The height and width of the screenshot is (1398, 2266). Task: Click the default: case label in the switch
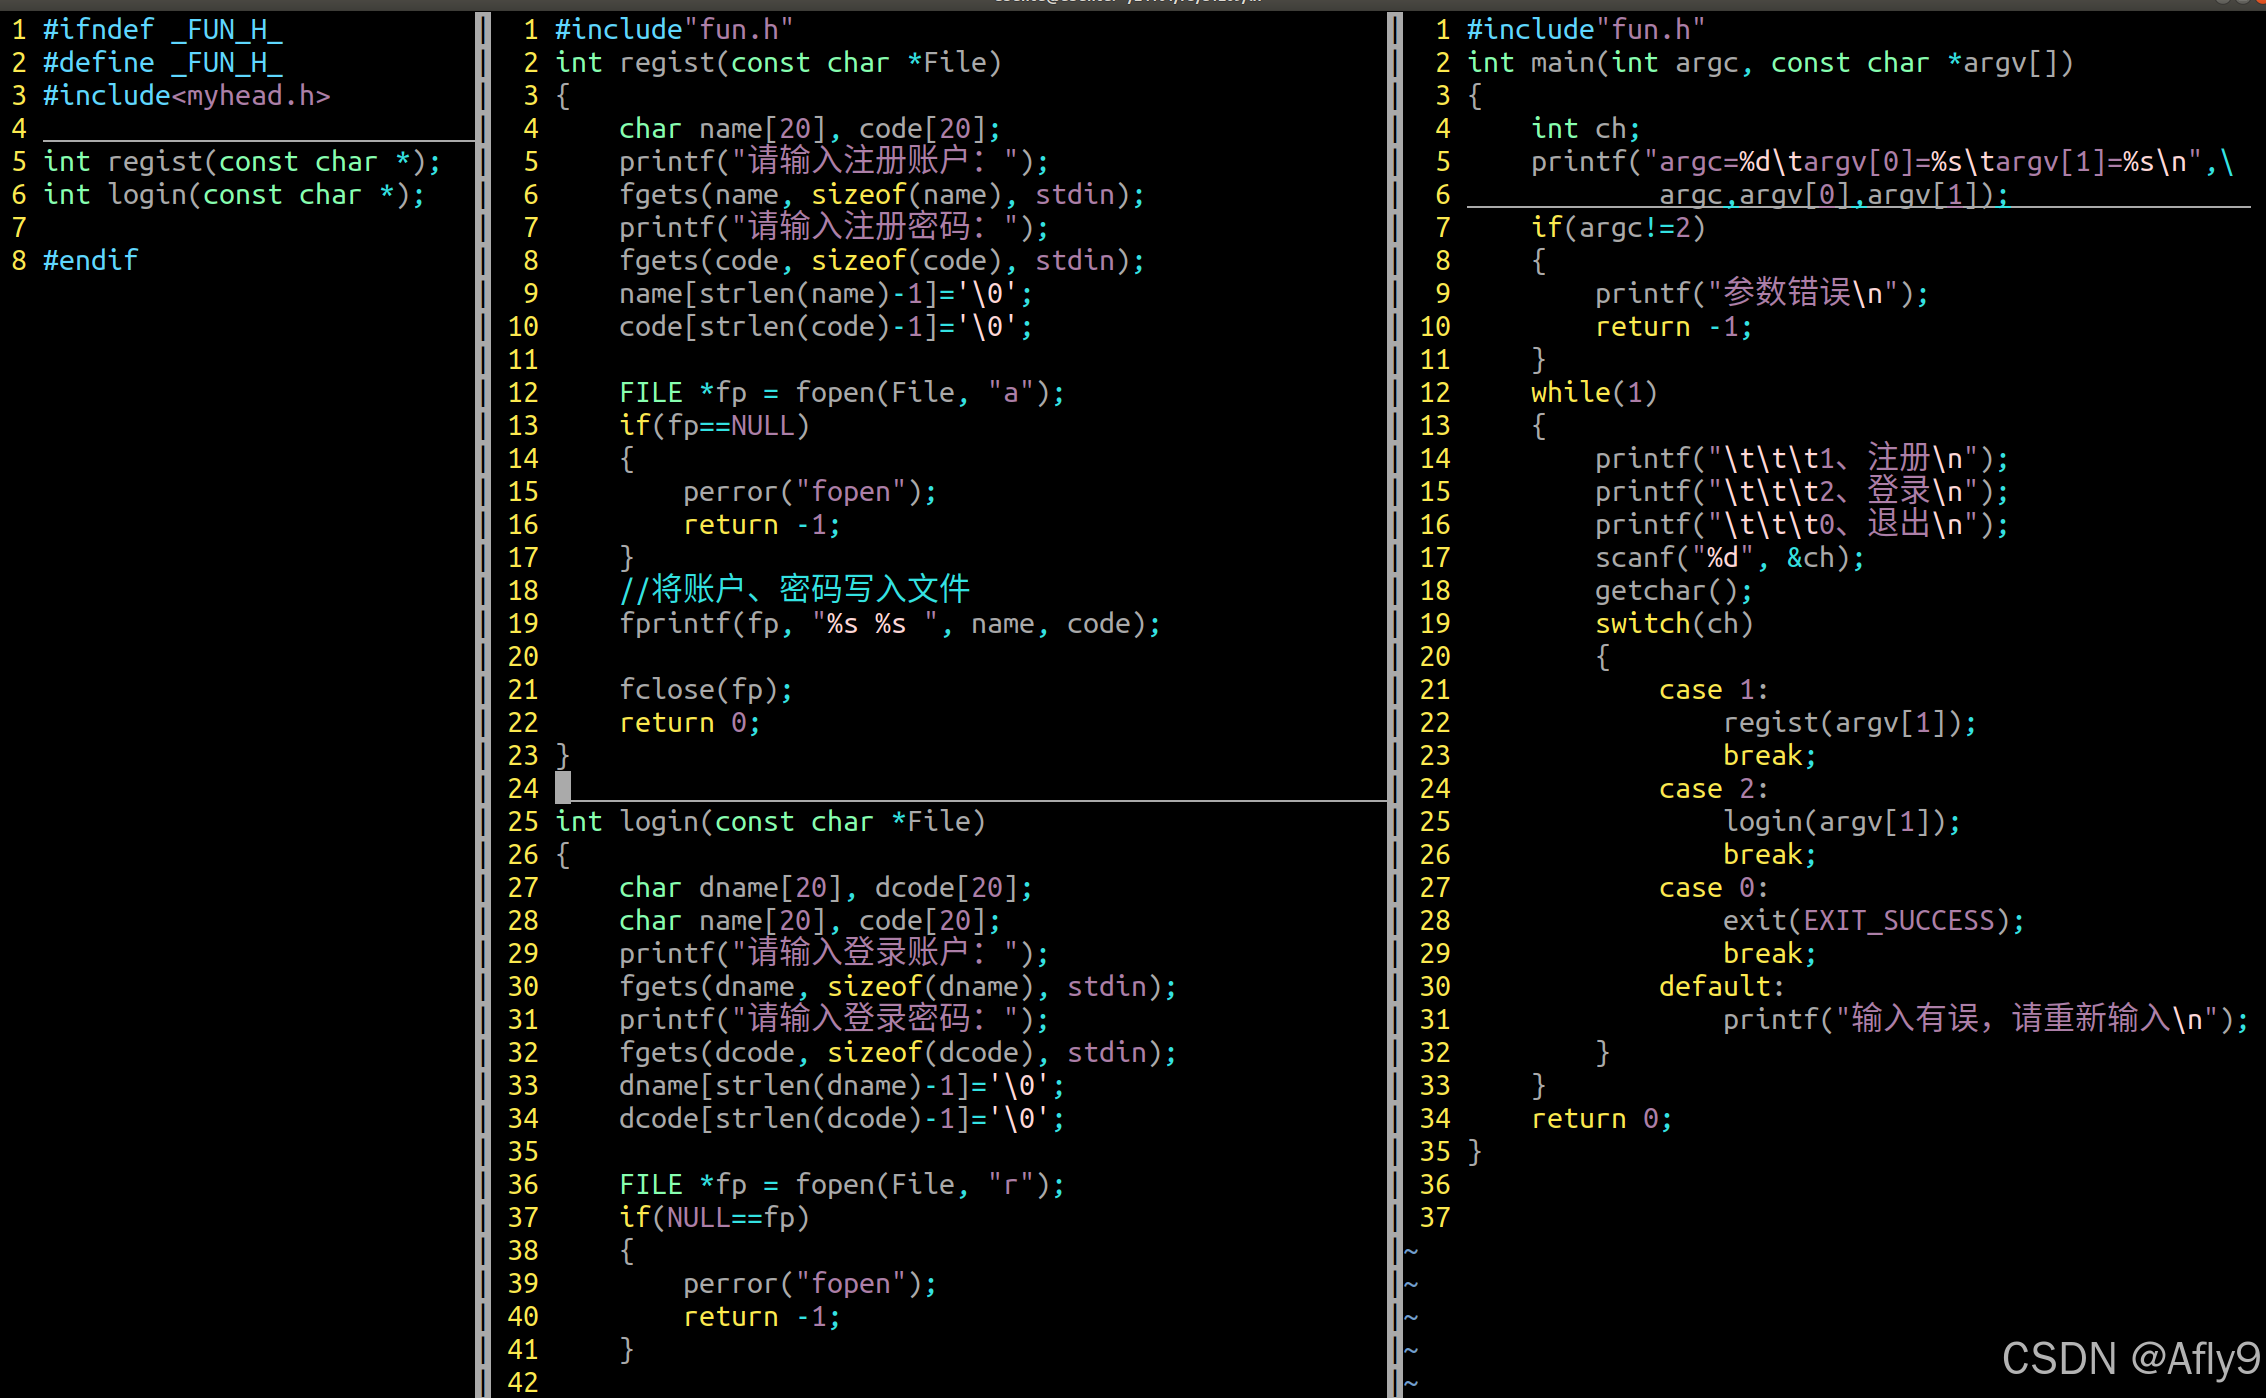click(1721, 987)
